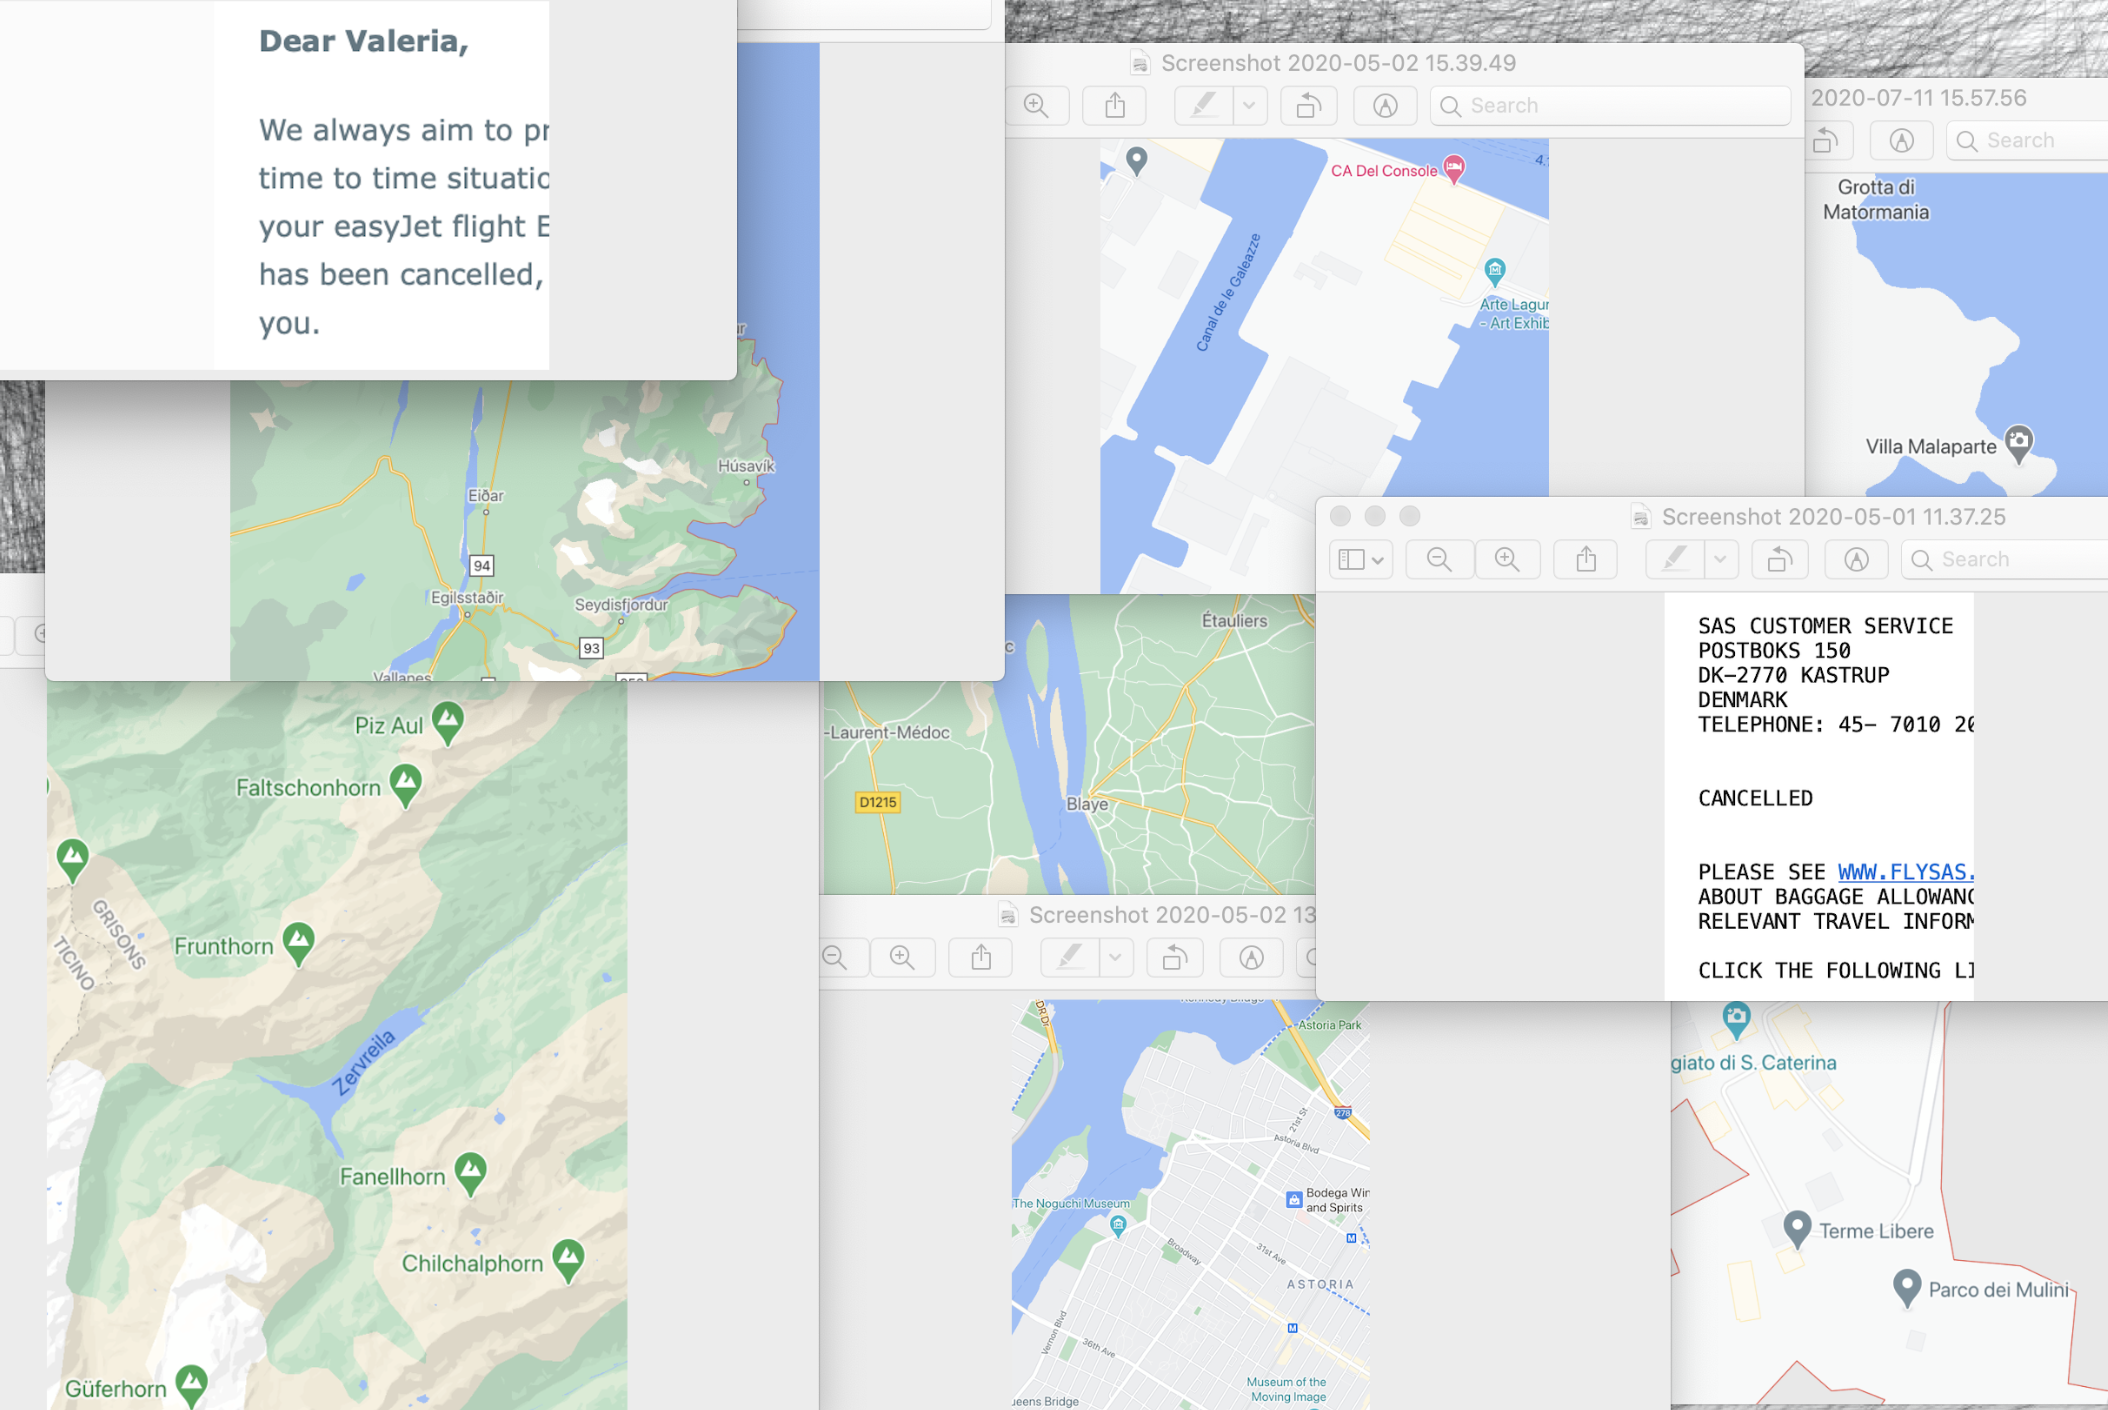Viewport: 2108px width, 1410px height.
Task: Show Markup toolbar in the 15.39.49 window
Action: click(1385, 105)
